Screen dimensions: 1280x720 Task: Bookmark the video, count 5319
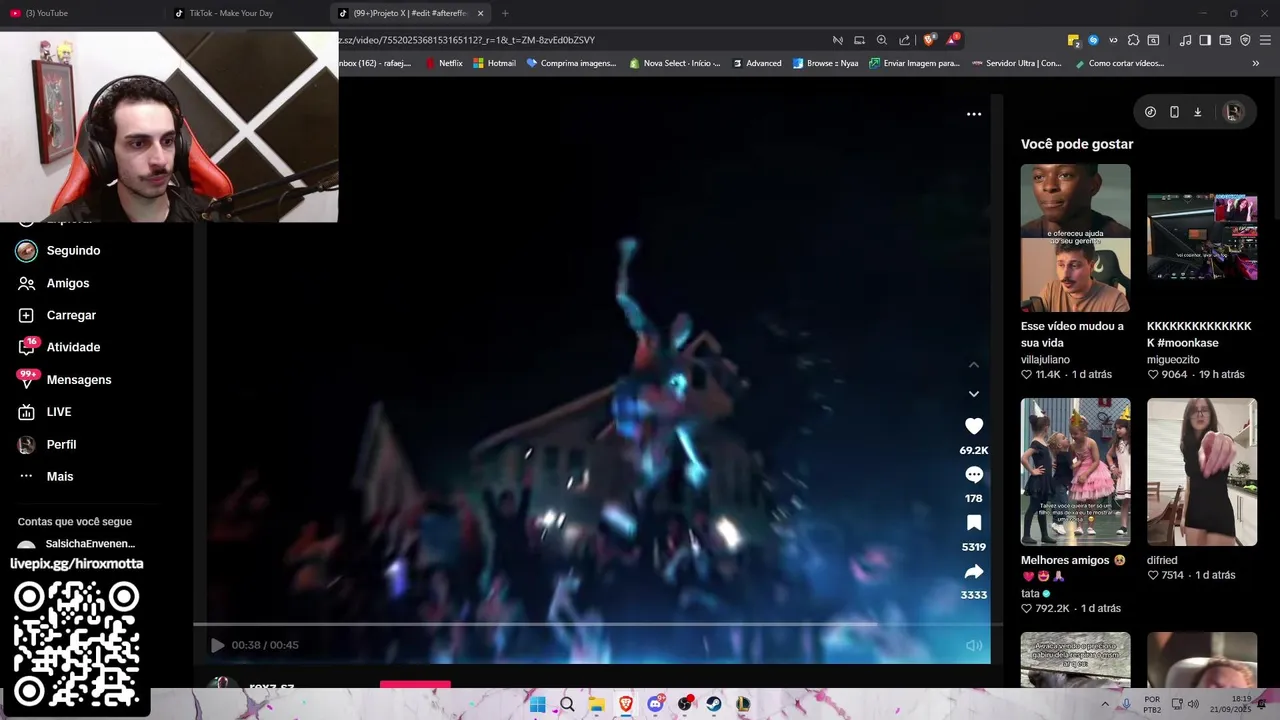click(973, 523)
